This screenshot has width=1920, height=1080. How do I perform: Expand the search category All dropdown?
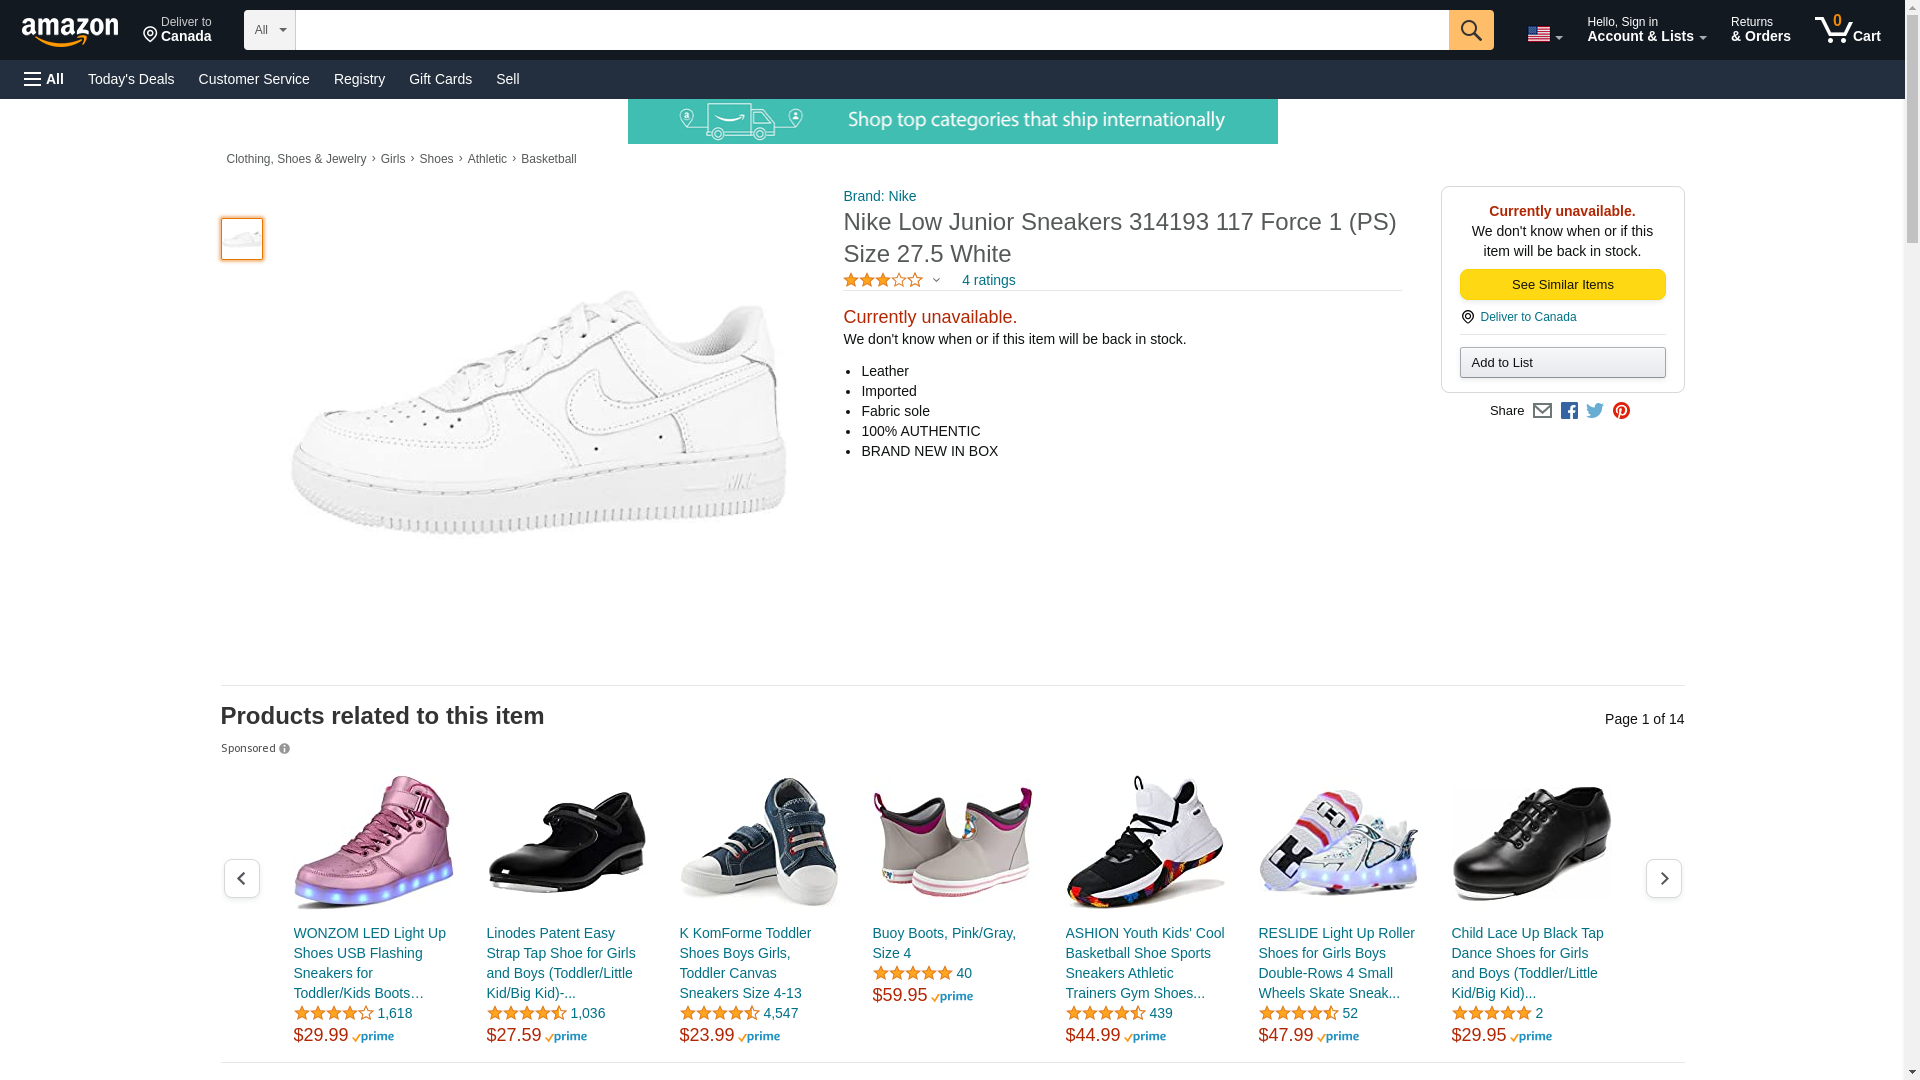coord(270,30)
